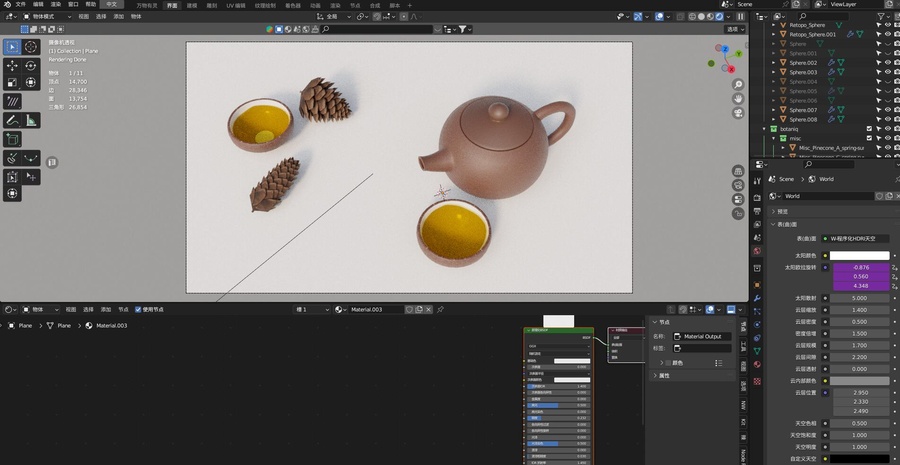Show Sphere.004 using its closed-eye icon

pyautogui.click(x=888, y=82)
